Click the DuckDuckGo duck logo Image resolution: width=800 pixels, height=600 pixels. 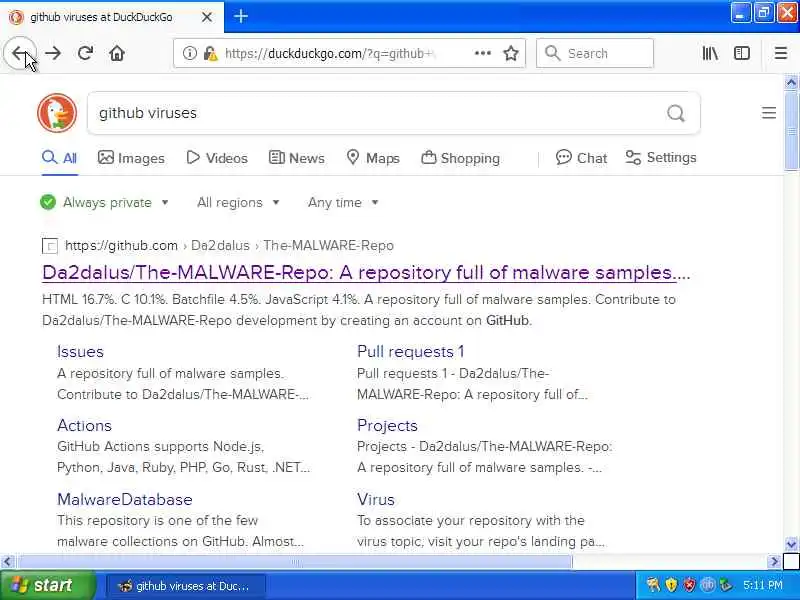click(x=57, y=113)
